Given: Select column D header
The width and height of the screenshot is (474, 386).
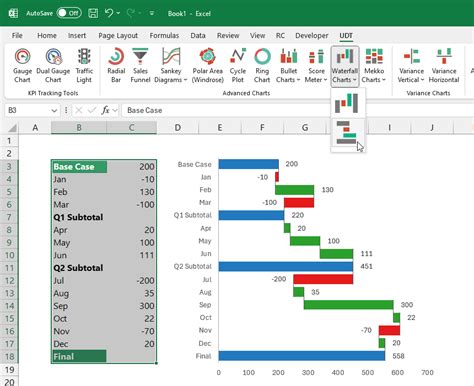Looking at the screenshot, I should (x=178, y=128).
